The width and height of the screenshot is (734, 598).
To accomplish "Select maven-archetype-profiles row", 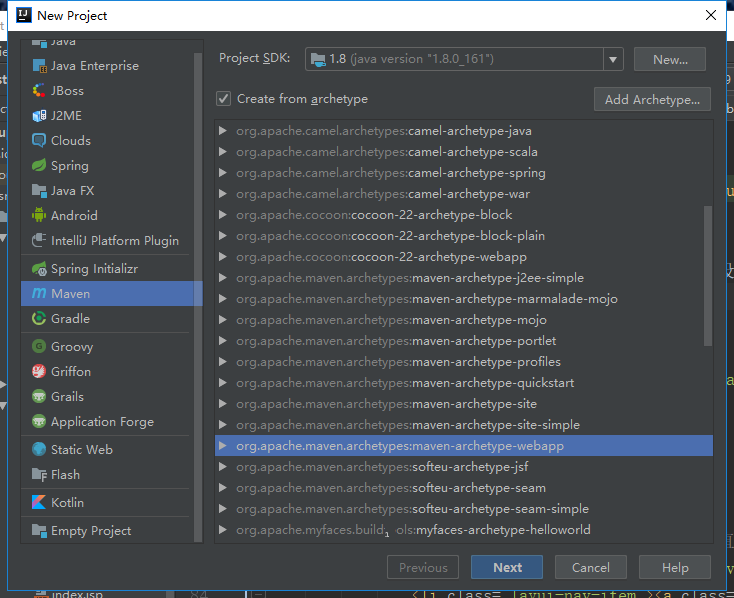I will (464, 362).
